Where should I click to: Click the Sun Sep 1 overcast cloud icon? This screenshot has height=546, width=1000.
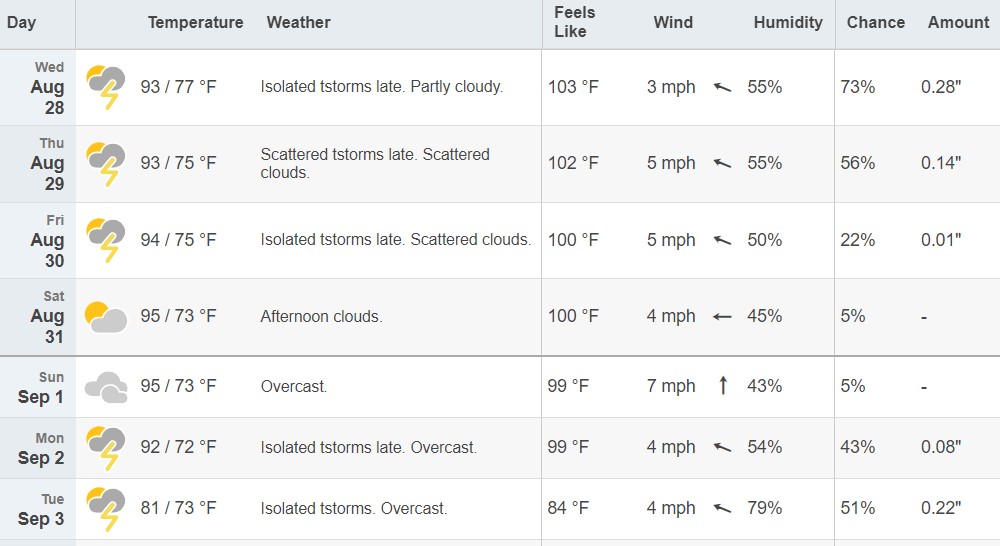pyautogui.click(x=106, y=387)
